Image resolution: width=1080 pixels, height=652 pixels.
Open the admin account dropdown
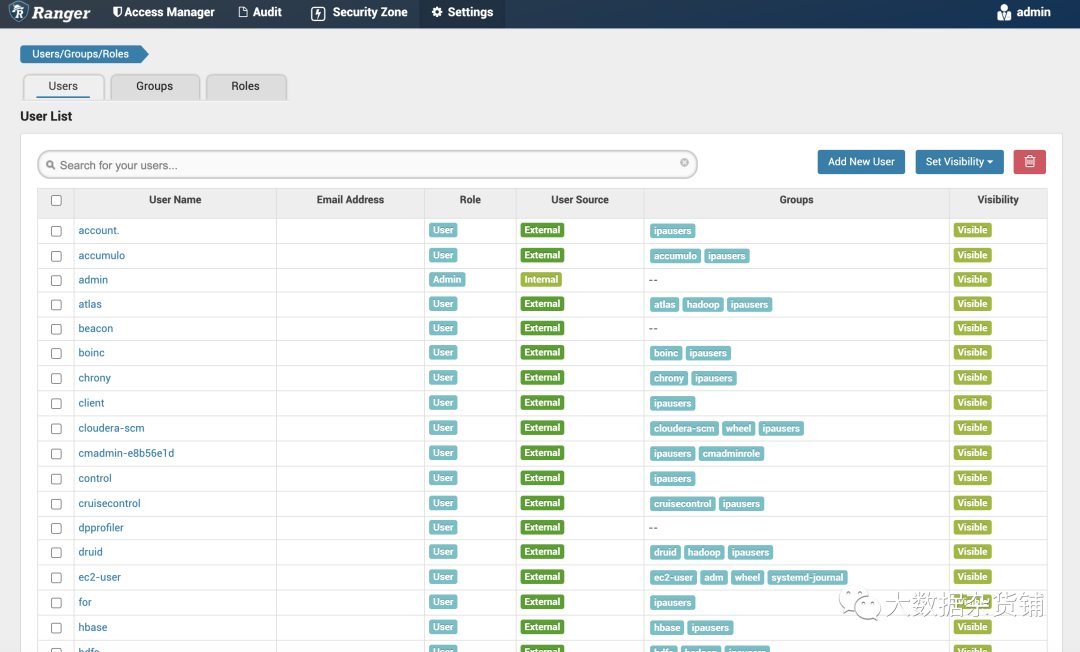(x=1024, y=12)
